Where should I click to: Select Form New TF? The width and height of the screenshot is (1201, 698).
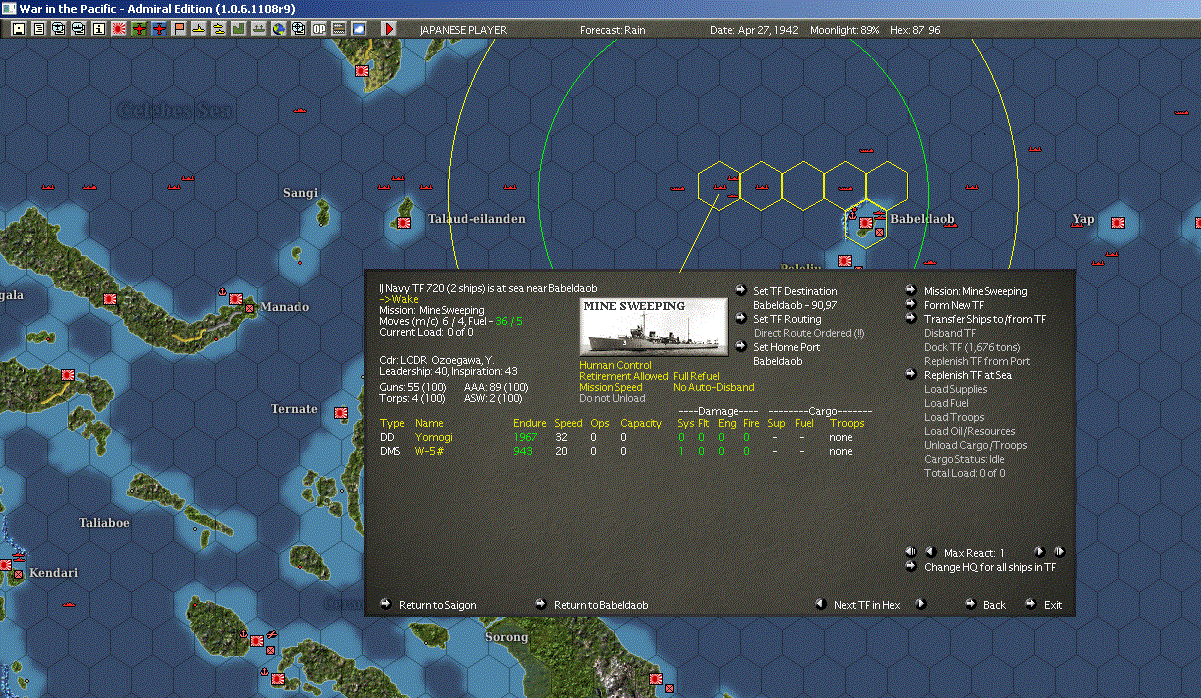(954, 305)
